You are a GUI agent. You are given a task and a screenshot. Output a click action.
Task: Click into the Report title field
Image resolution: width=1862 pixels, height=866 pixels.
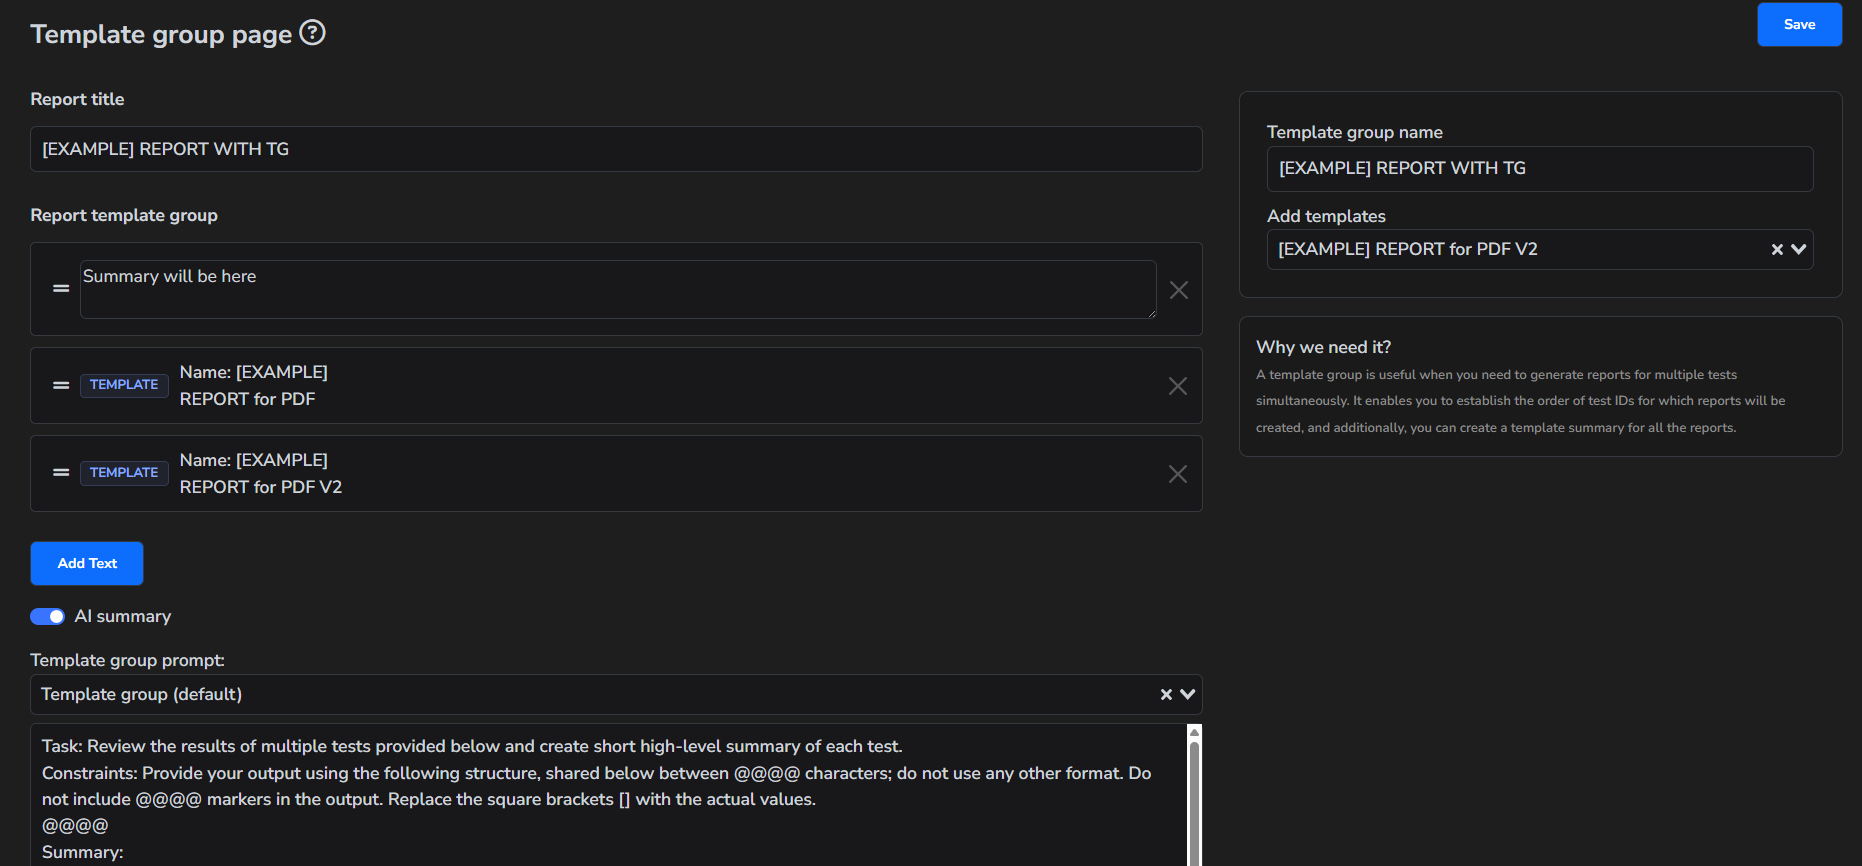pyautogui.click(x=615, y=149)
